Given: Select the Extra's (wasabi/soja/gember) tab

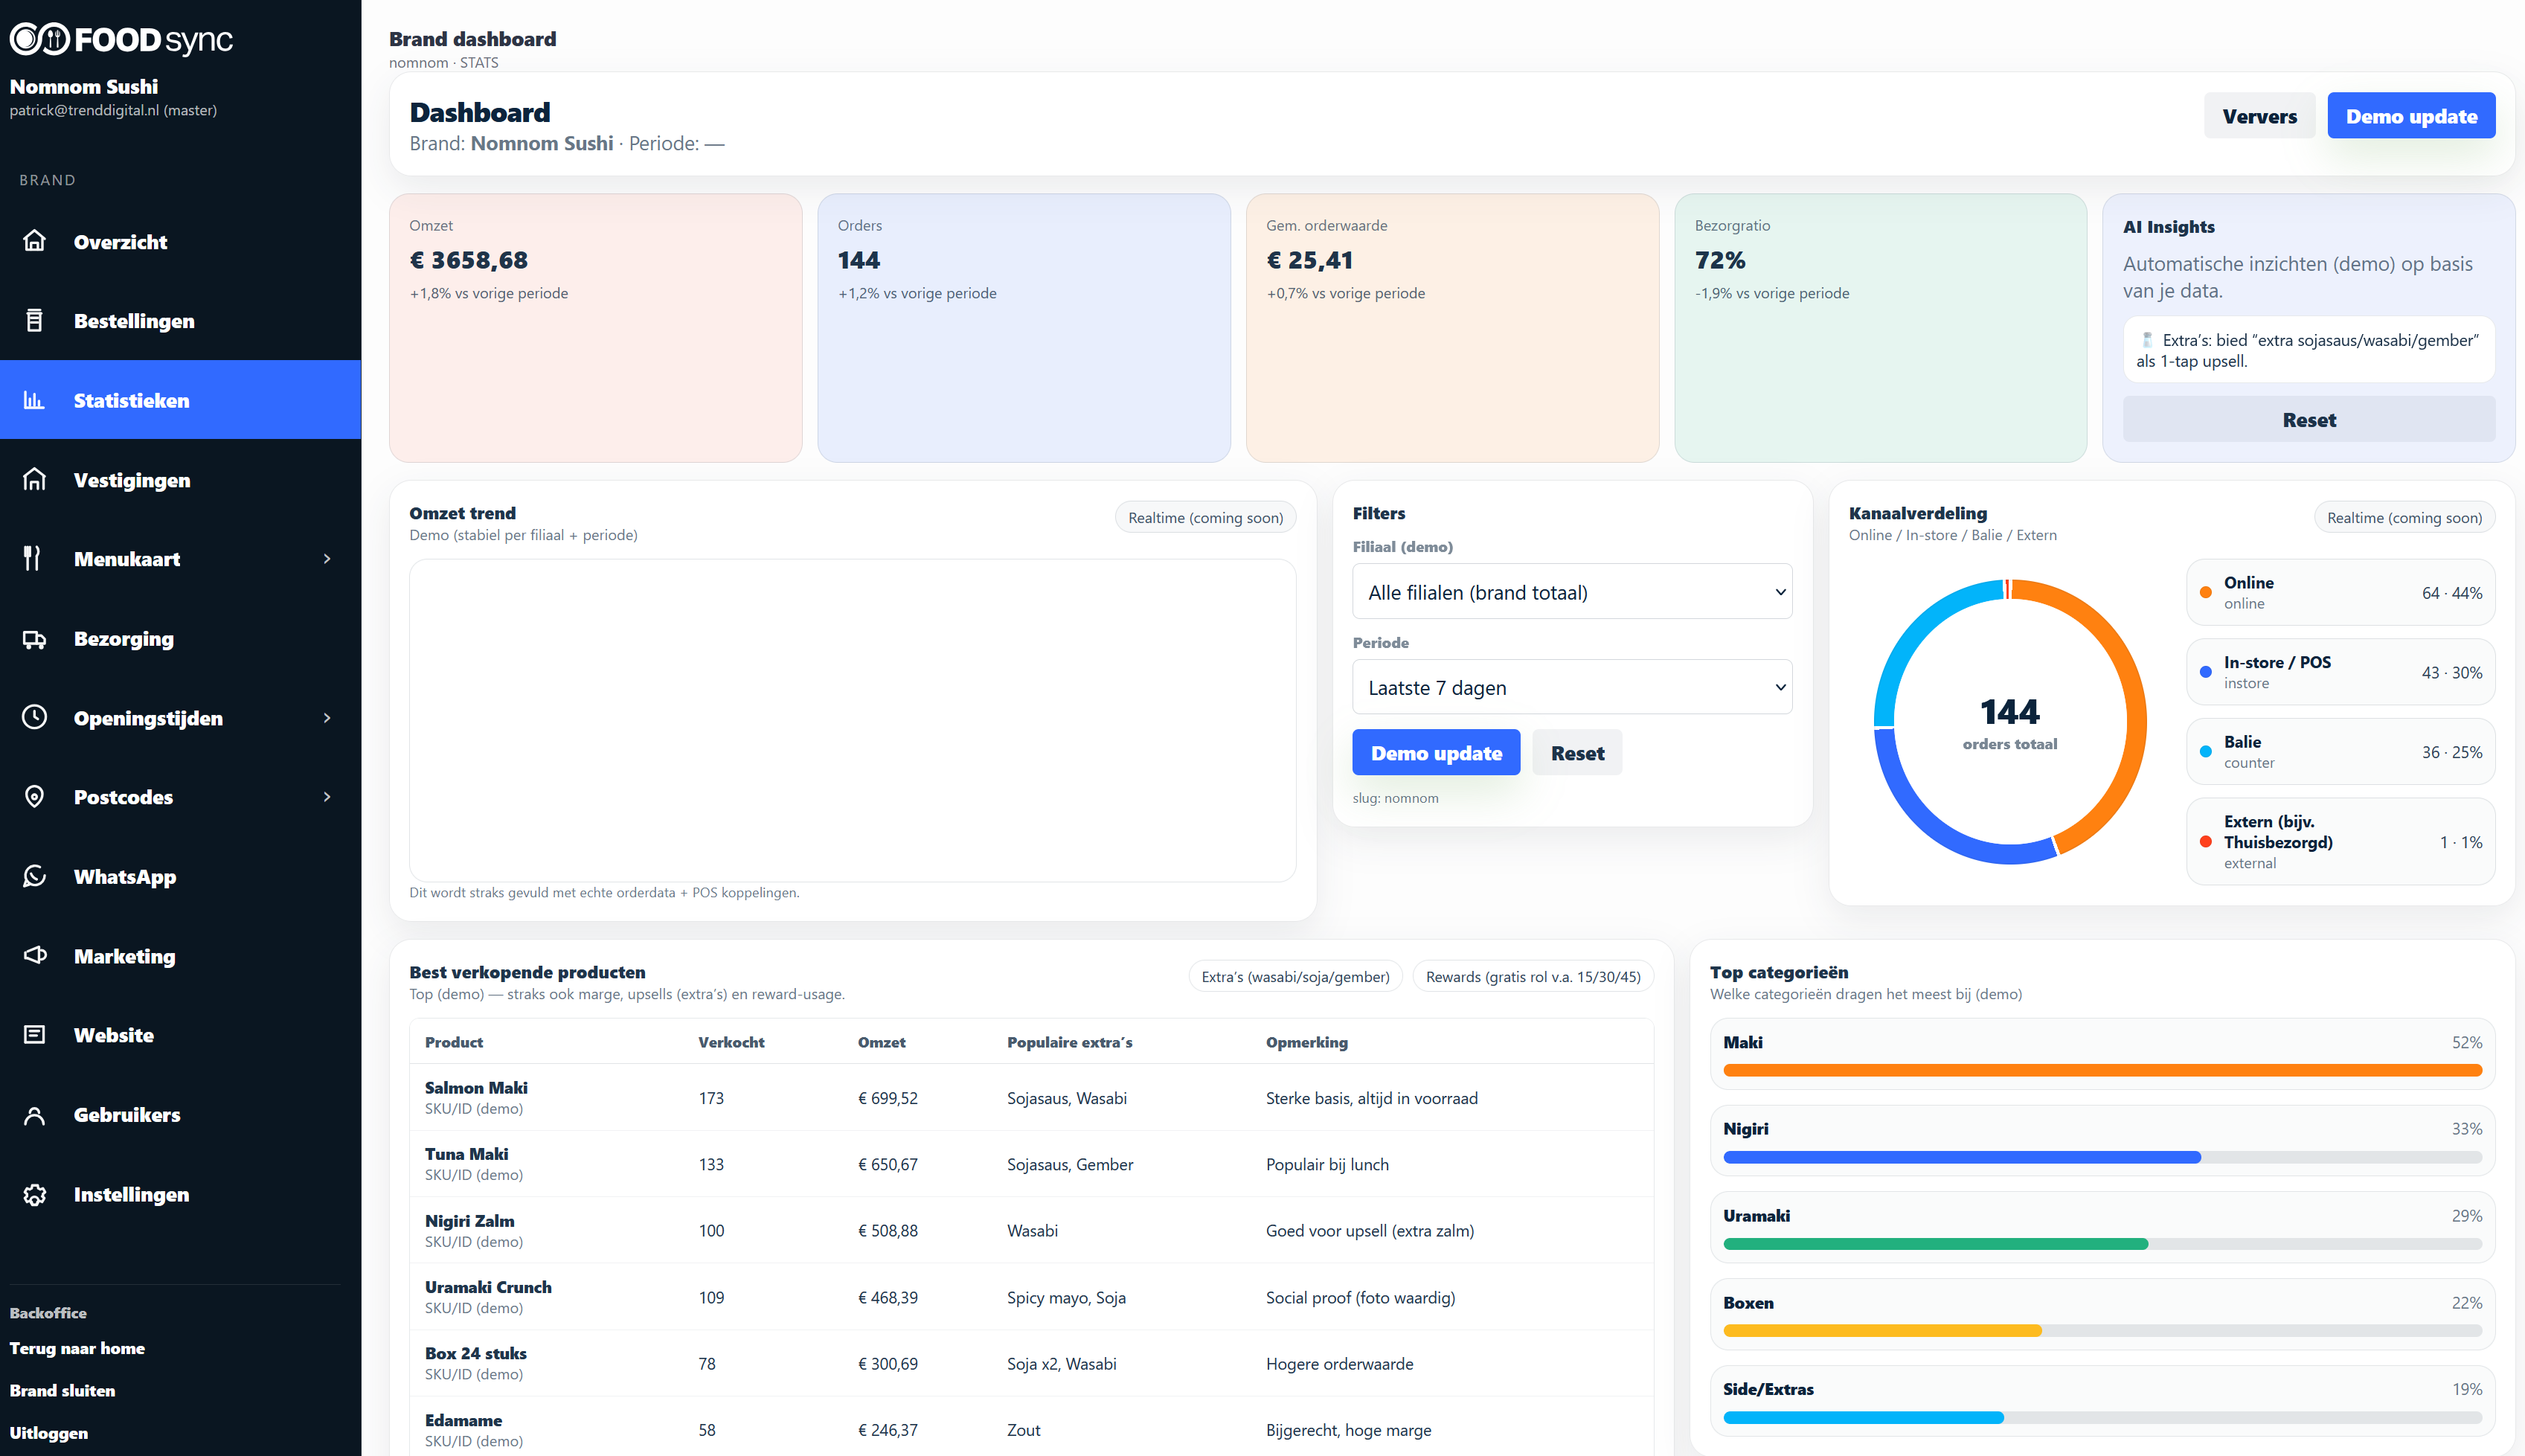Looking at the screenshot, I should click(1295, 976).
